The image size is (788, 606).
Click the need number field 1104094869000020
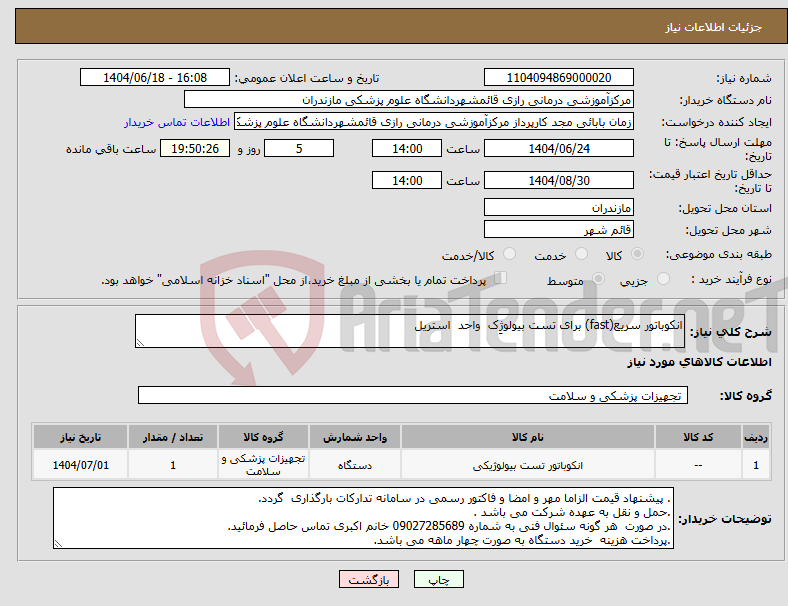[x=559, y=78]
